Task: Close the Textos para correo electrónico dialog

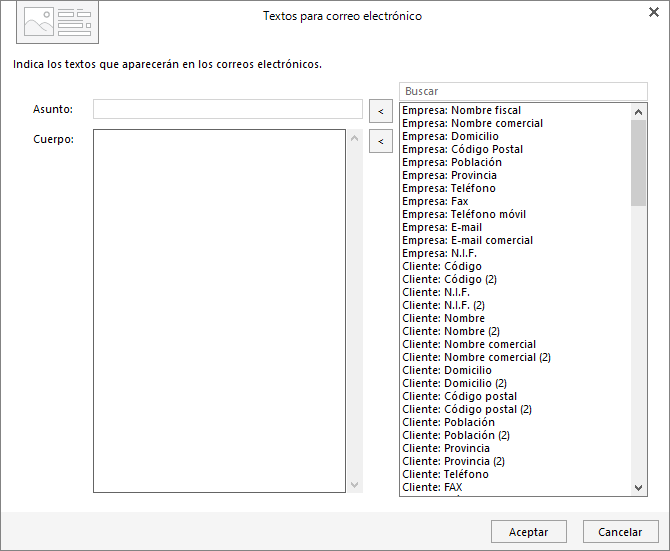Action: click(x=654, y=12)
